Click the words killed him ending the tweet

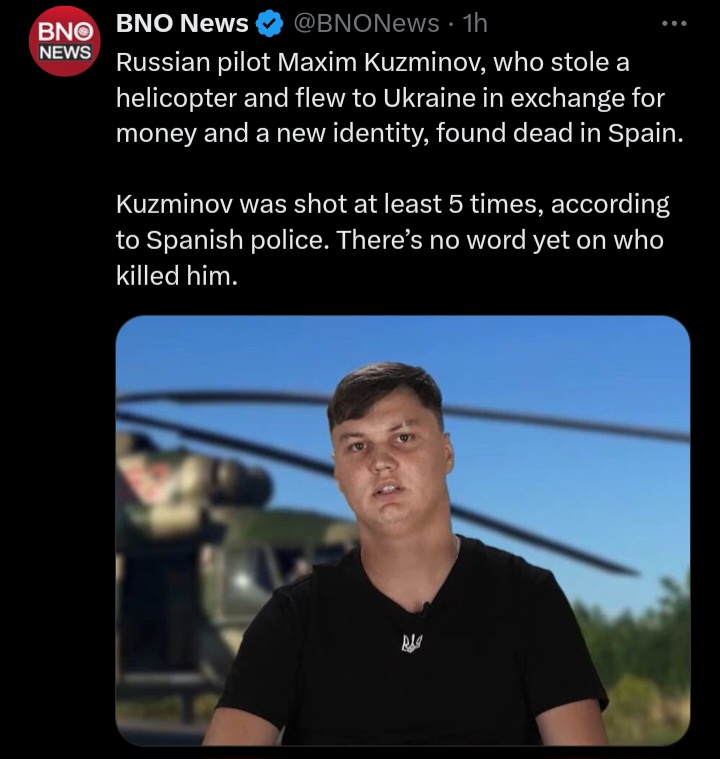(x=177, y=275)
